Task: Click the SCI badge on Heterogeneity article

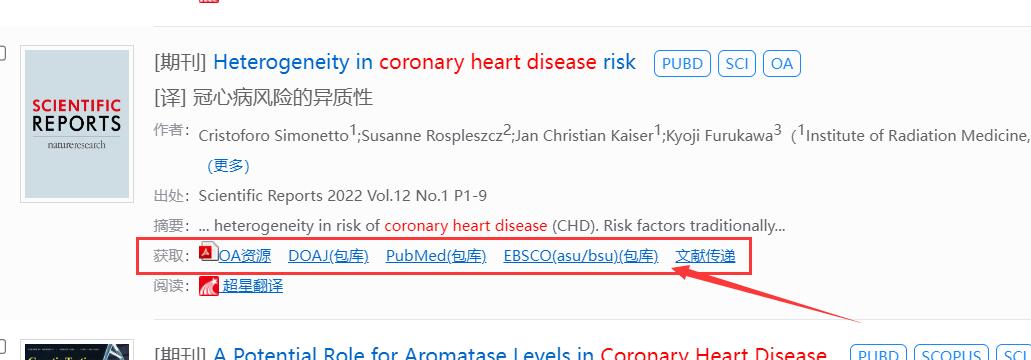Action: tap(736, 64)
